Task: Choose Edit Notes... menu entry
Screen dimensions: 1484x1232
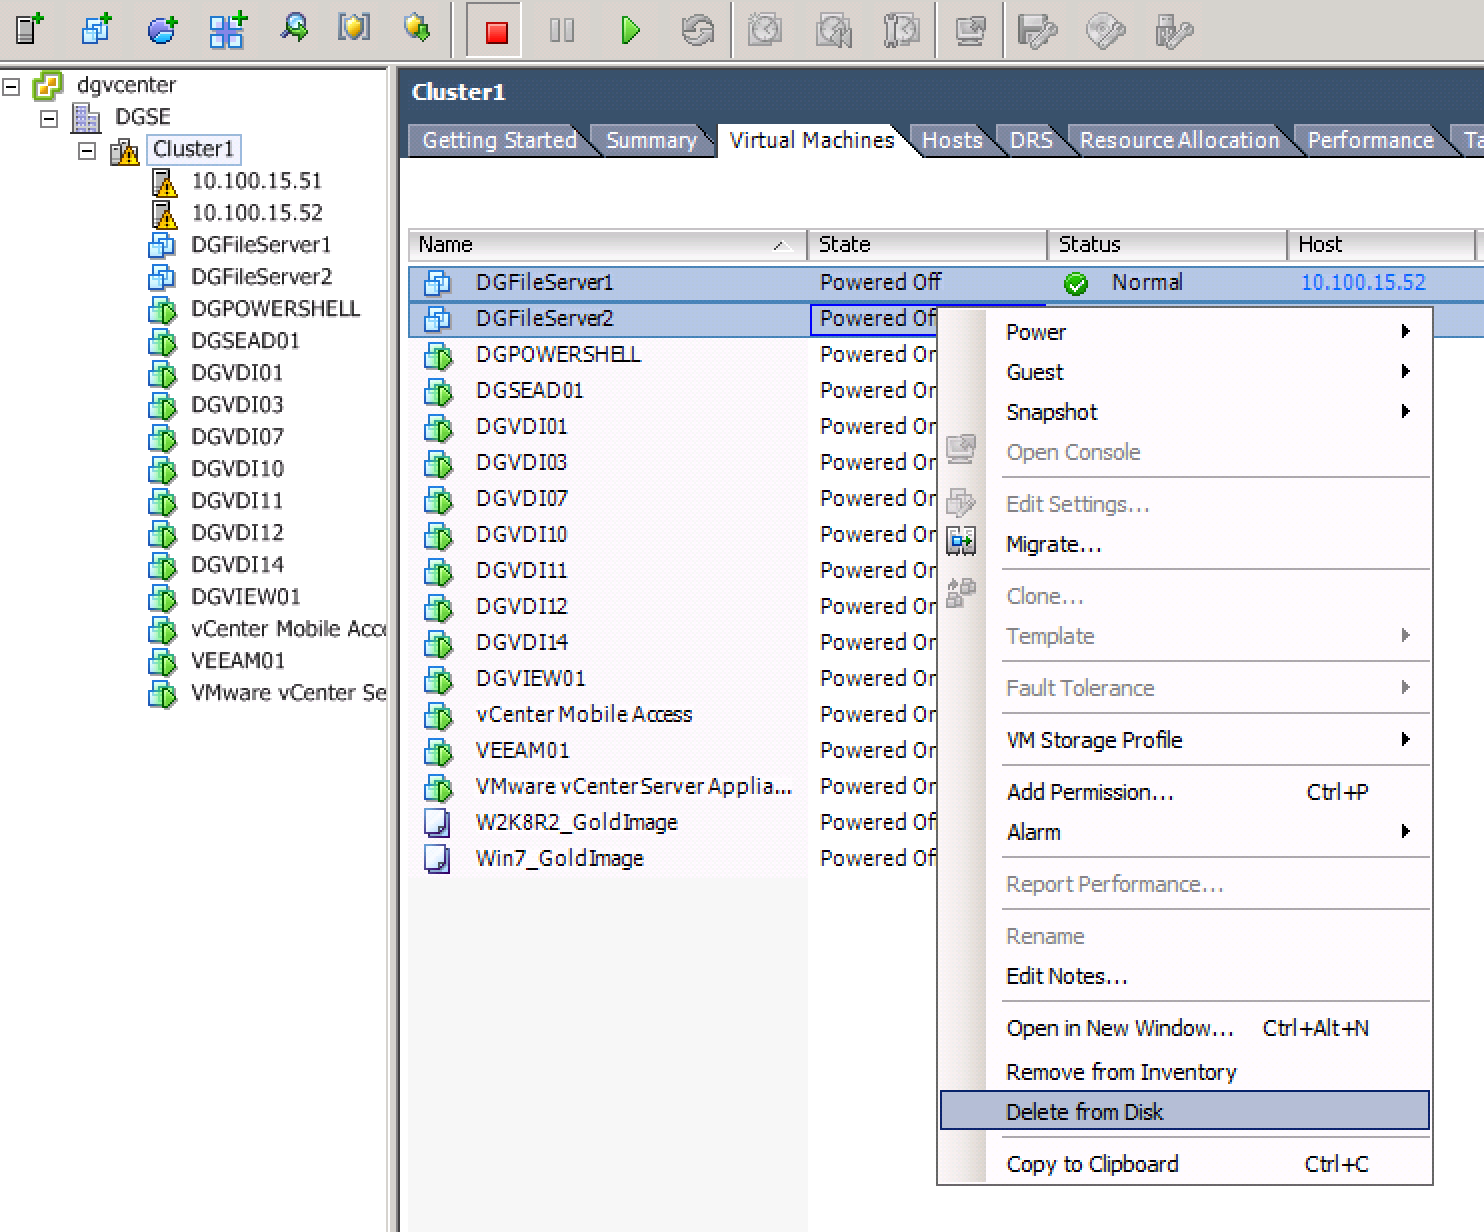Action: [1185, 976]
